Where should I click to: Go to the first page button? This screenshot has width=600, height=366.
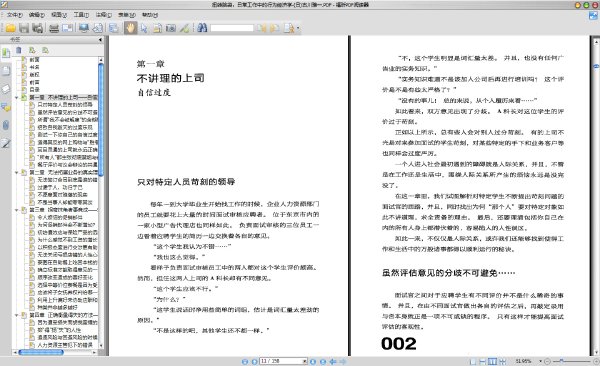point(245,361)
